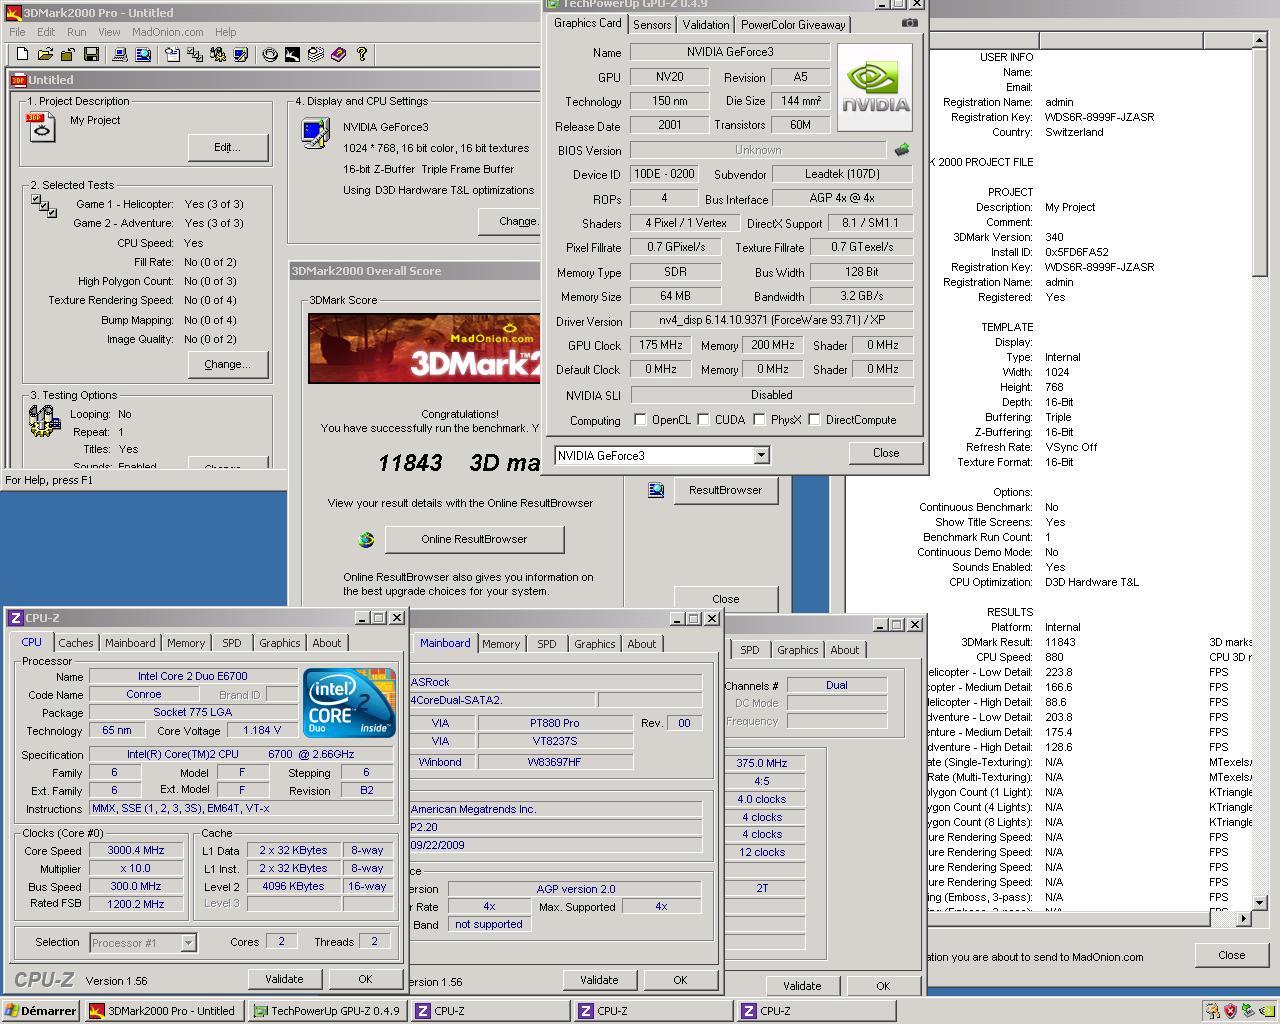Enable the DirectCompute checkbox in GPU-Z
This screenshot has width=1280, height=1024.
coord(814,420)
